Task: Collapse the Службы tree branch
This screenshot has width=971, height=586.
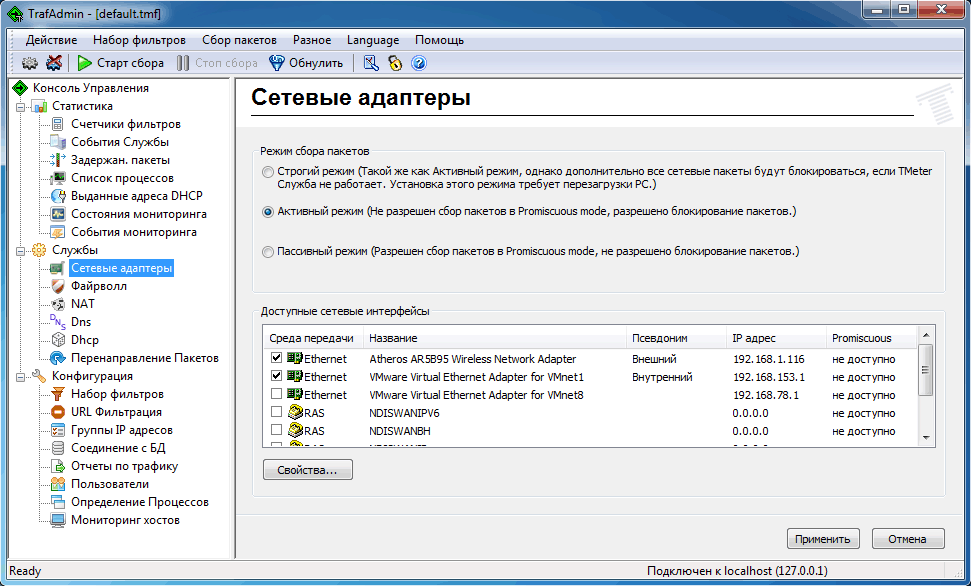Action: tap(21, 250)
